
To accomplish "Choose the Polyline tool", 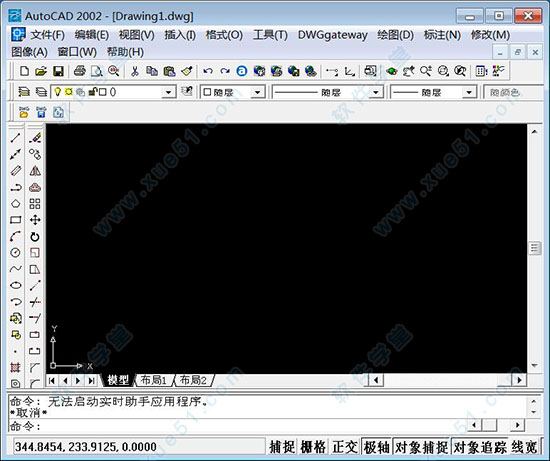I will coord(15,187).
